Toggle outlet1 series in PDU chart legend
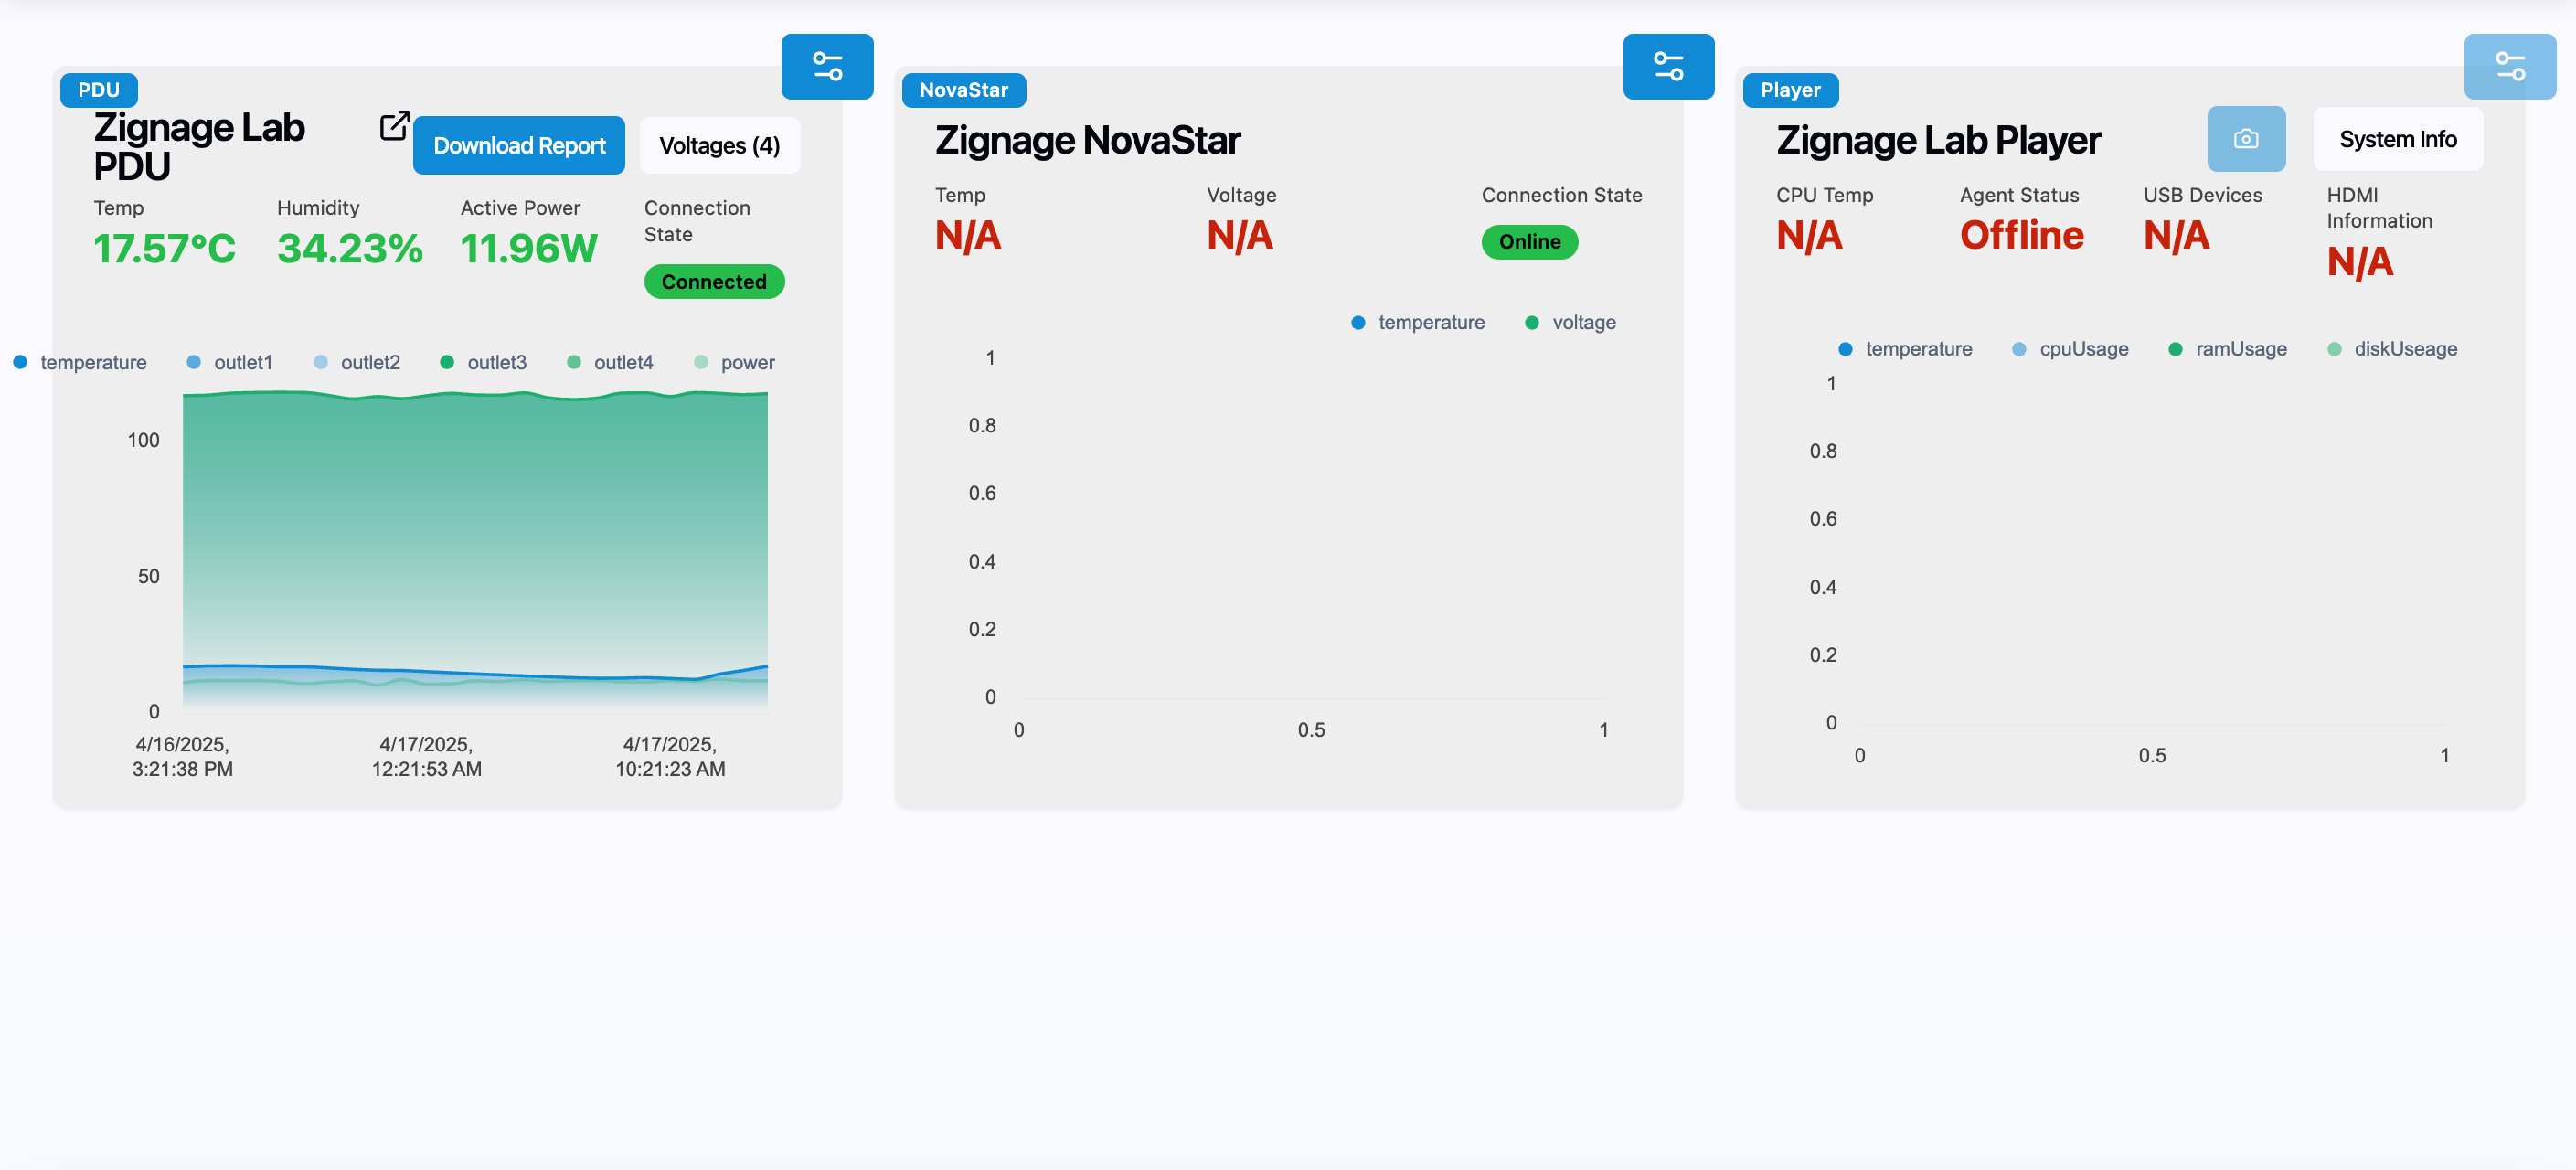Screen dimensions: 2576x1170 [x=230, y=362]
